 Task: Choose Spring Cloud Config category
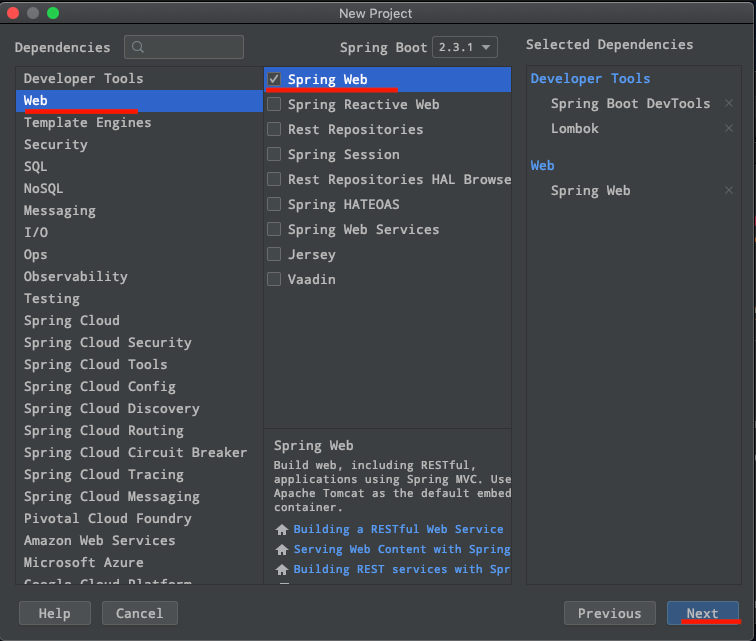click(x=139, y=387)
